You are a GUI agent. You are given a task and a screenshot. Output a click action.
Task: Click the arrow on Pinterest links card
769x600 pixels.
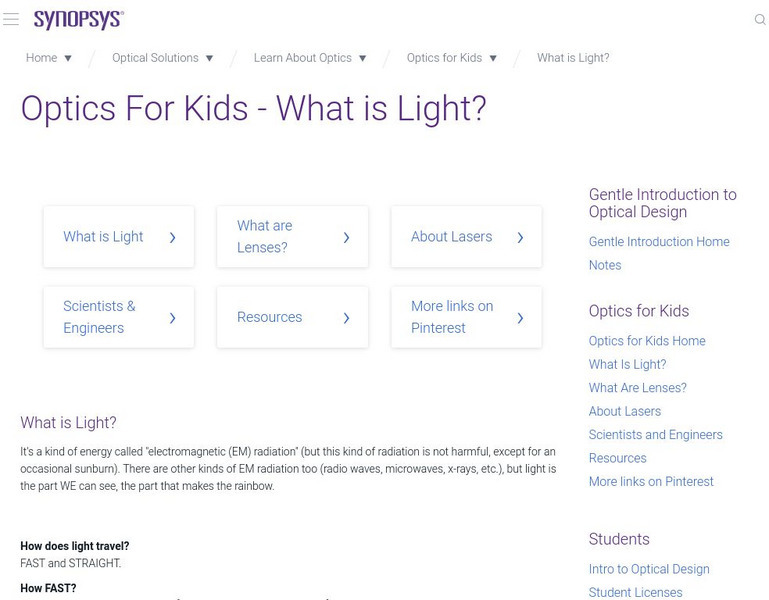[x=520, y=318]
